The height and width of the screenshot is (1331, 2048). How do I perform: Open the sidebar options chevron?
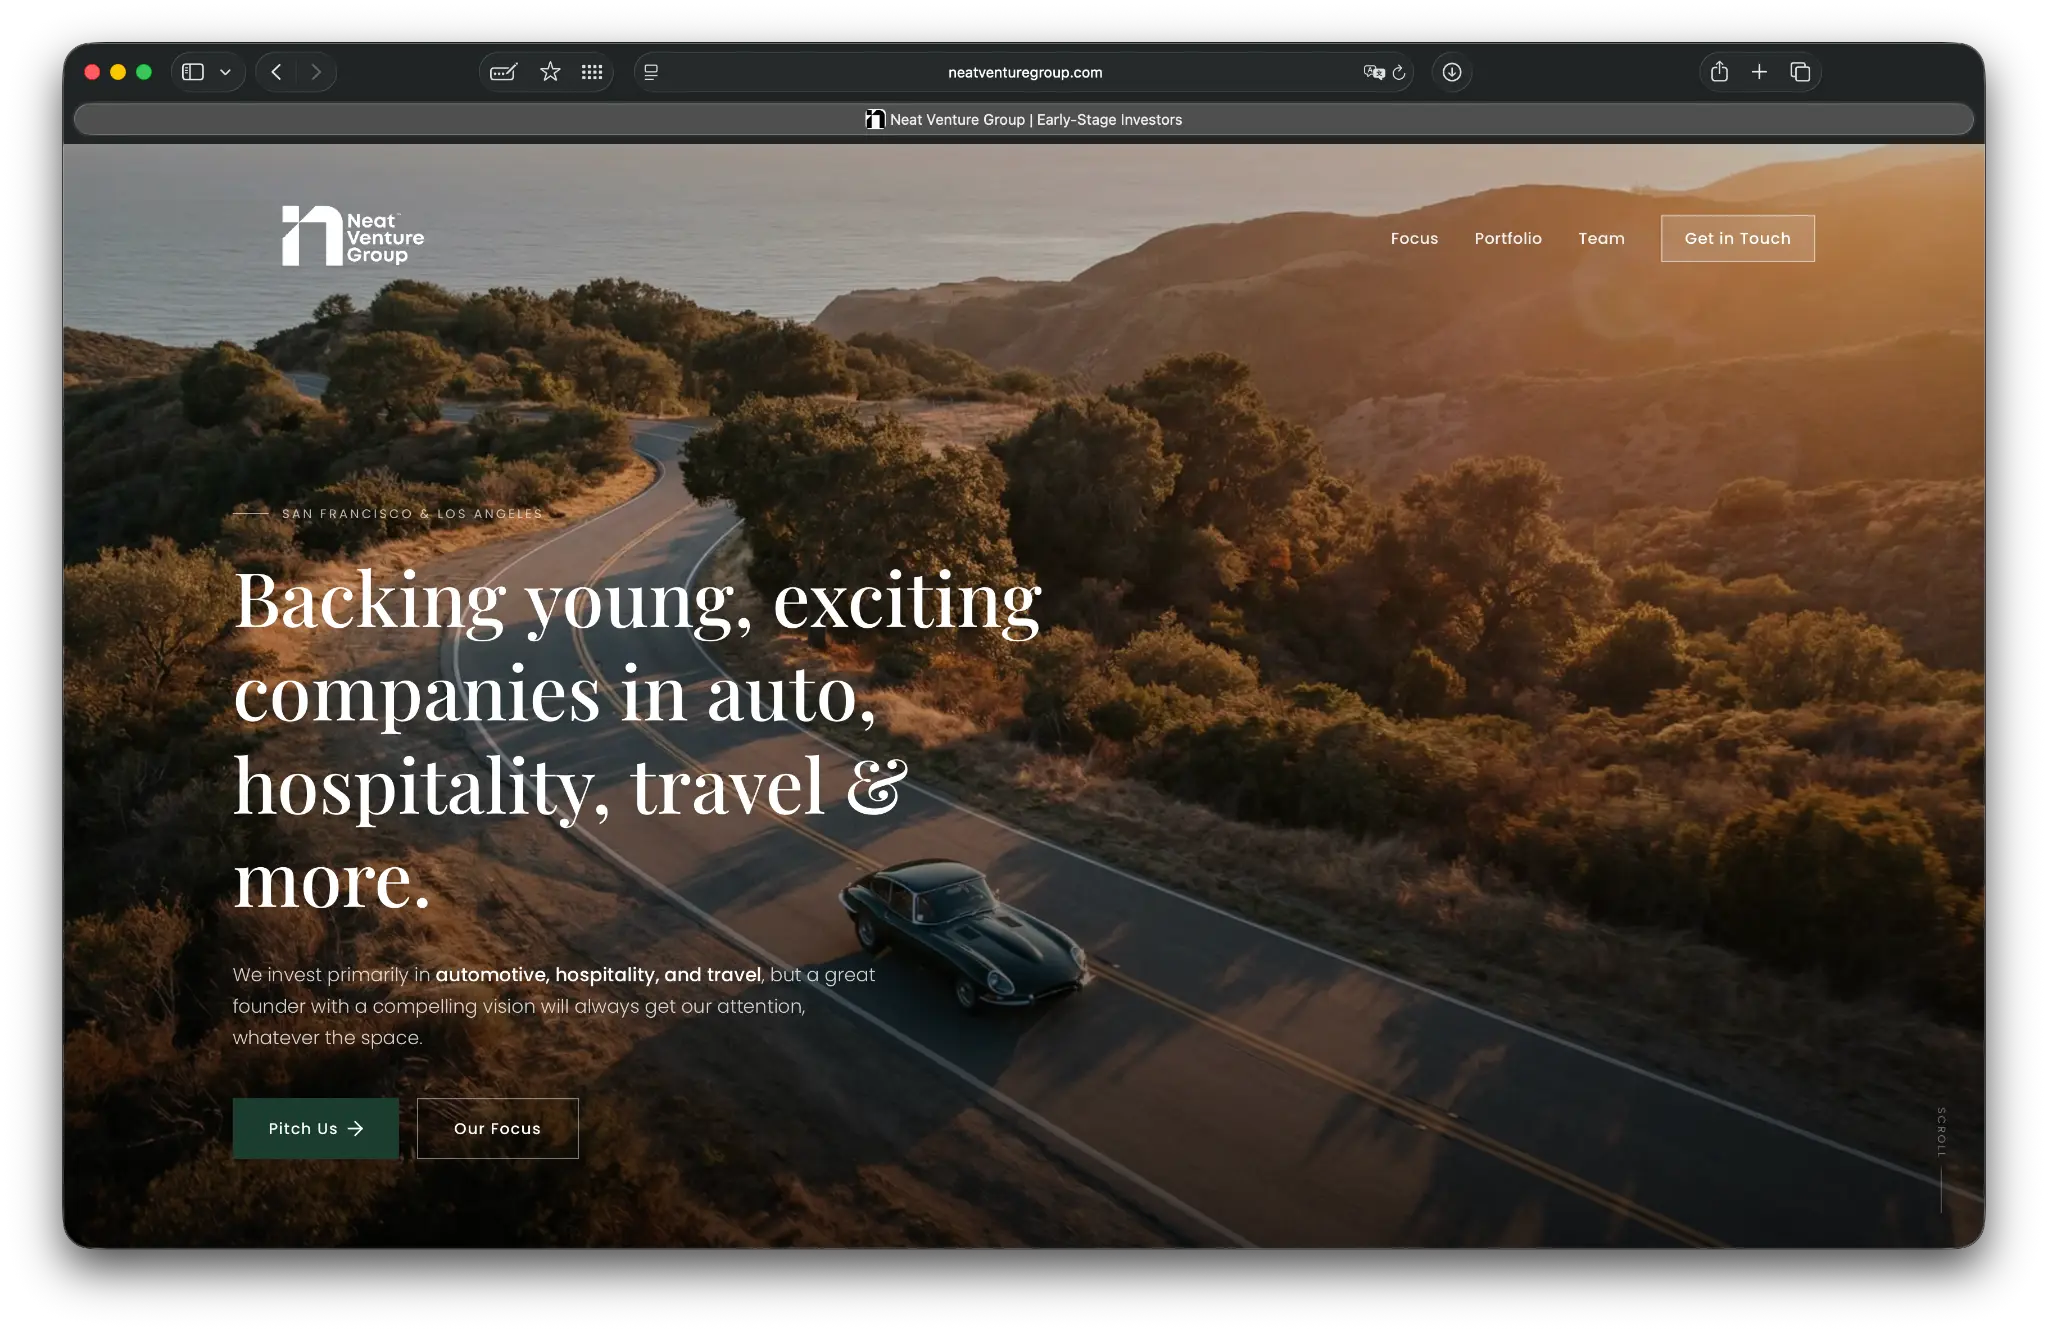[x=225, y=71]
